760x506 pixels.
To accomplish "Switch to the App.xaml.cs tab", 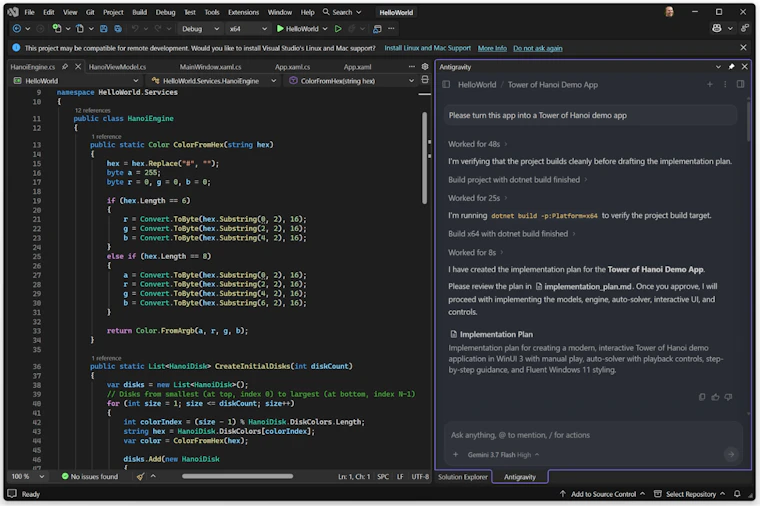I will [x=292, y=67].
